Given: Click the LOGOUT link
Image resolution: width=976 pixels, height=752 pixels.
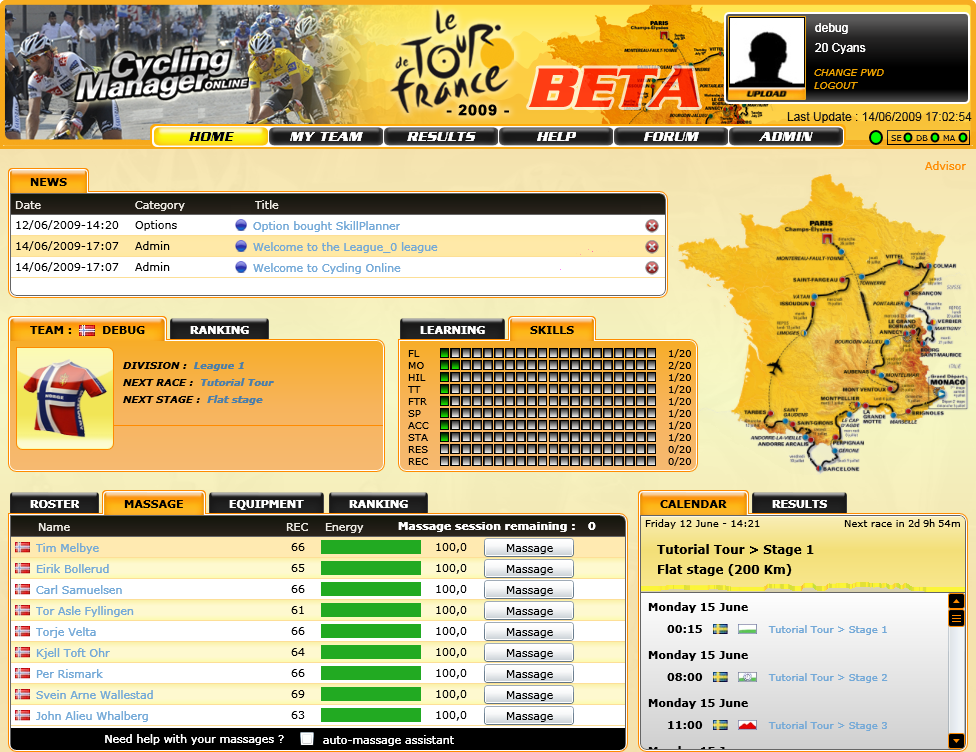Looking at the screenshot, I should pyautogui.click(x=835, y=86).
